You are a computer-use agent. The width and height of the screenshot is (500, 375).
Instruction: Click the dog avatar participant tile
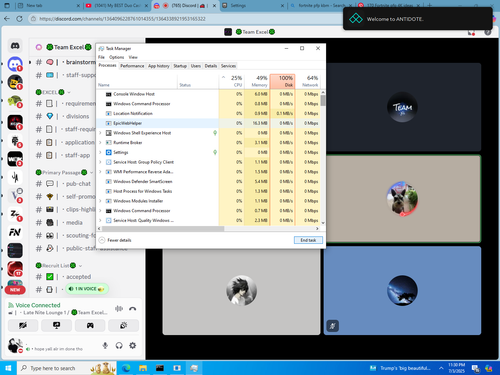click(402, 199)
